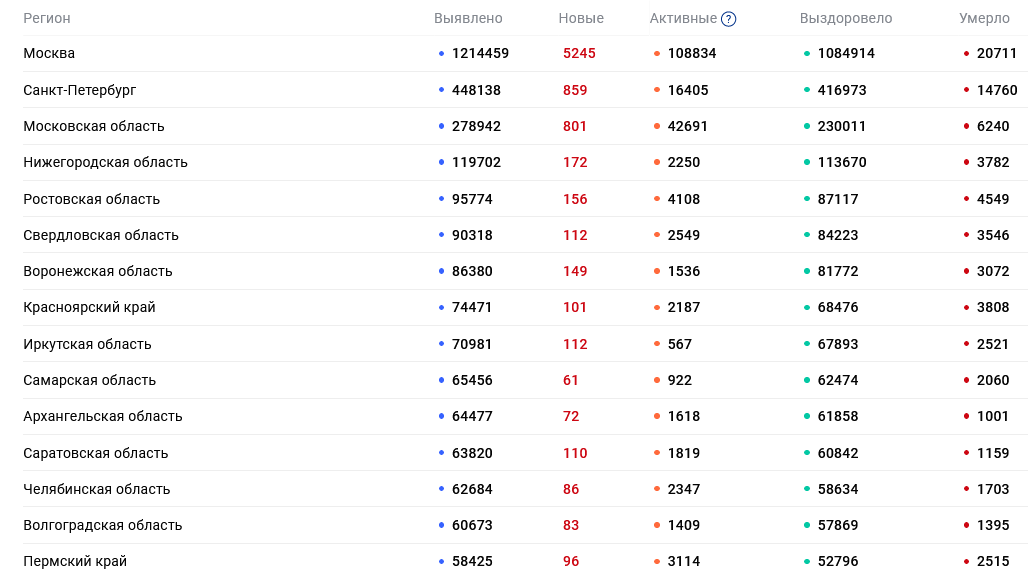
Task: Sort table by Новые column header
Action: [581, 18]
